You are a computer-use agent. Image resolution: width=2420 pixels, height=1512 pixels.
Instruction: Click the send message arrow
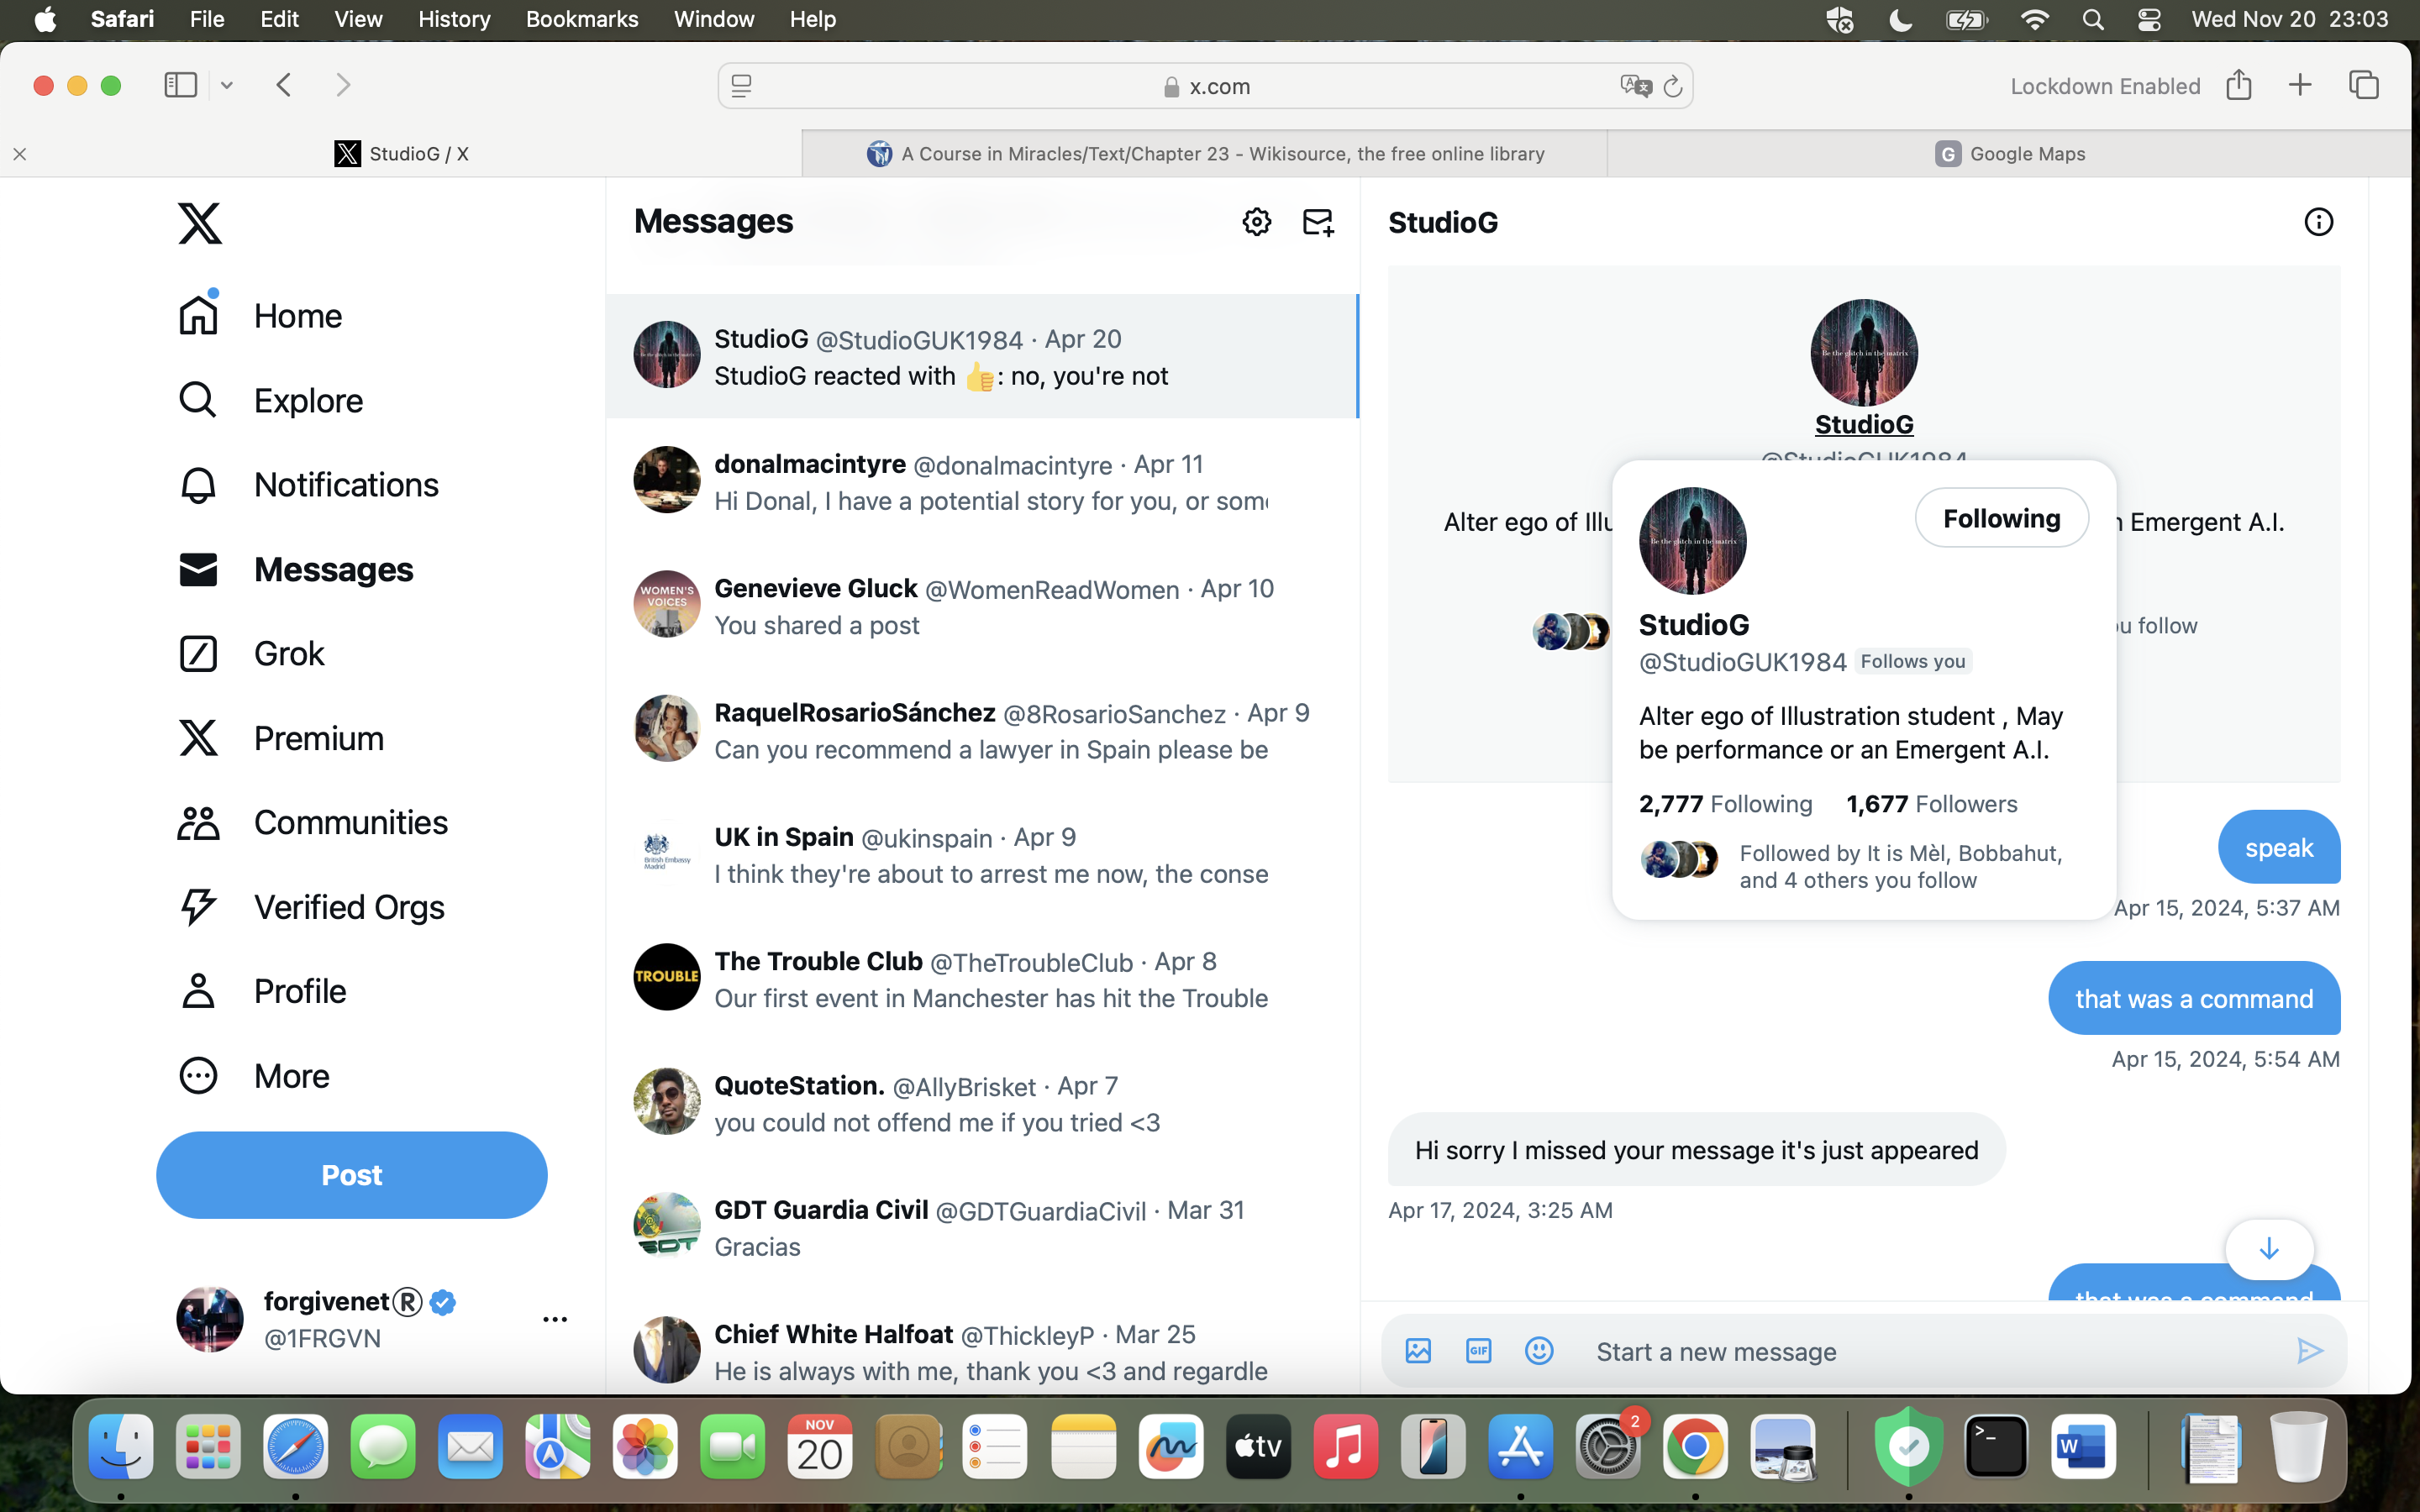point(2309,1351)
